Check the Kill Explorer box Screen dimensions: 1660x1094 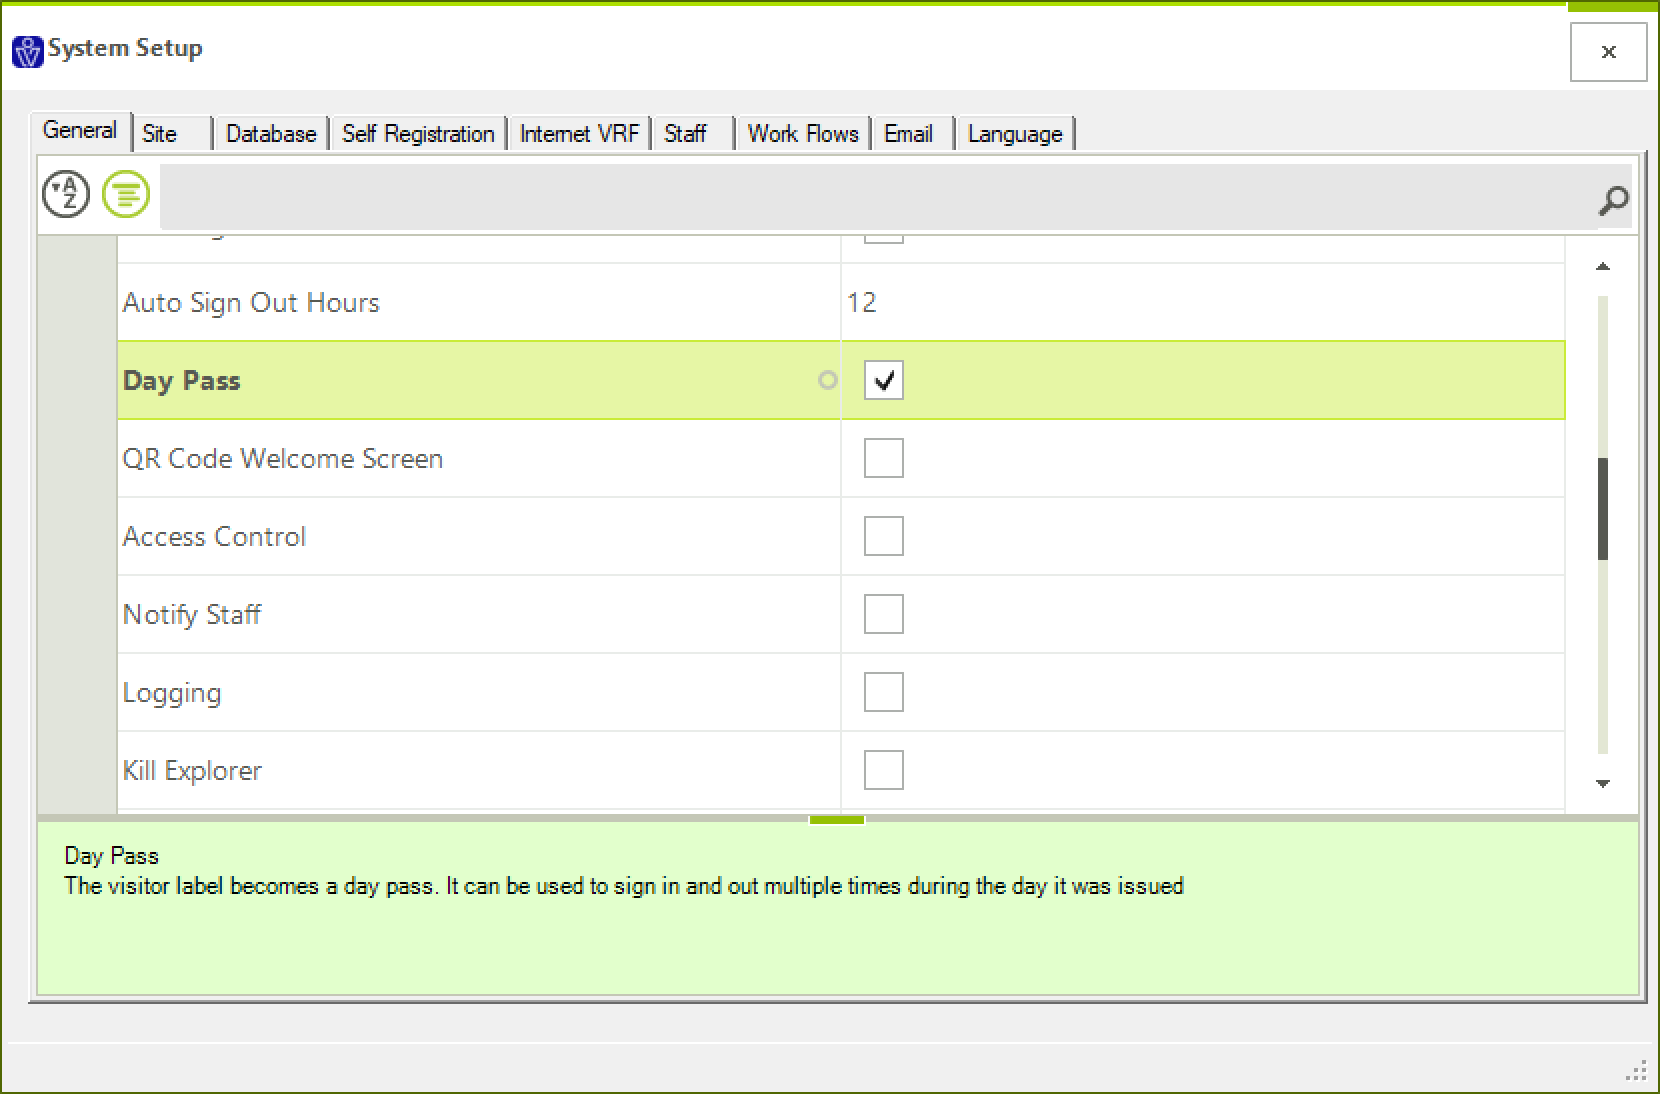point(883,770)
